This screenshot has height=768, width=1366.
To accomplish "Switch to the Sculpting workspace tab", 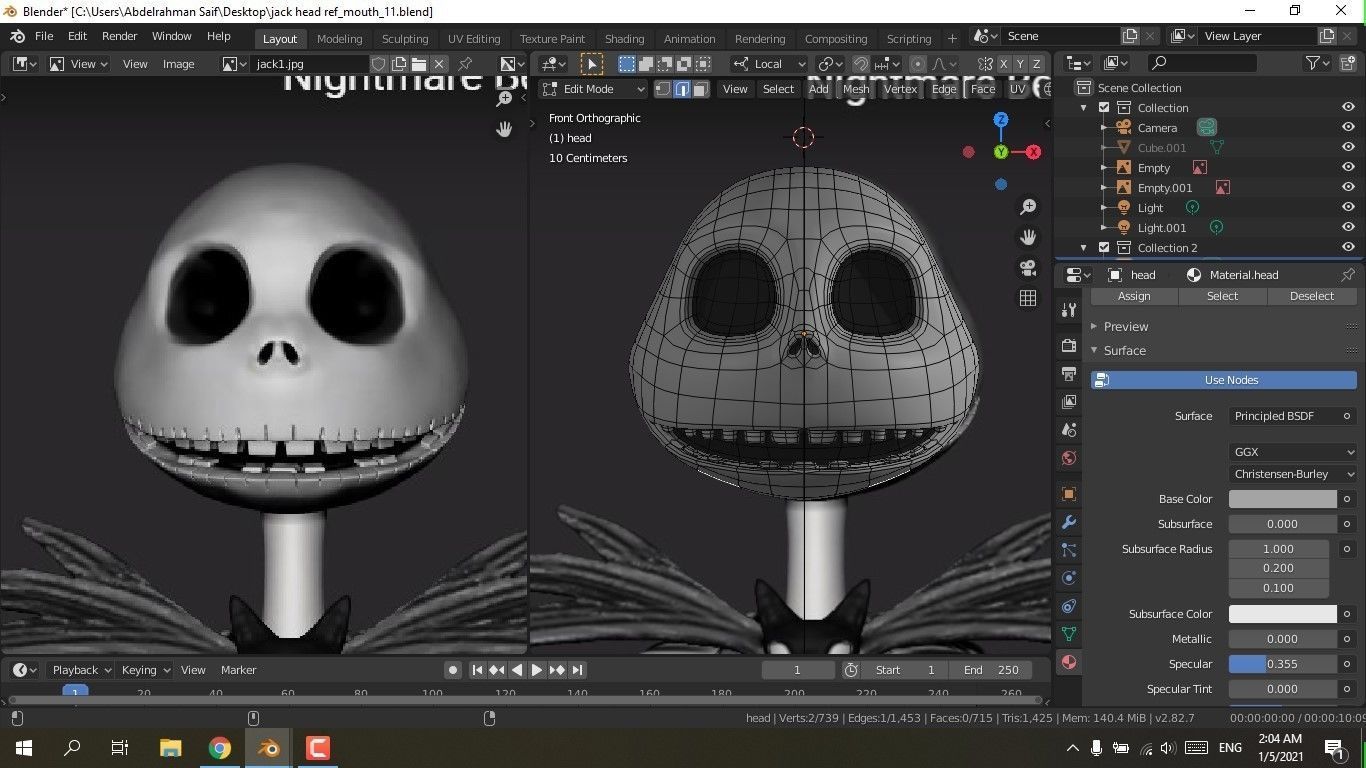I will pyautogui.click(x=405, y=39).
